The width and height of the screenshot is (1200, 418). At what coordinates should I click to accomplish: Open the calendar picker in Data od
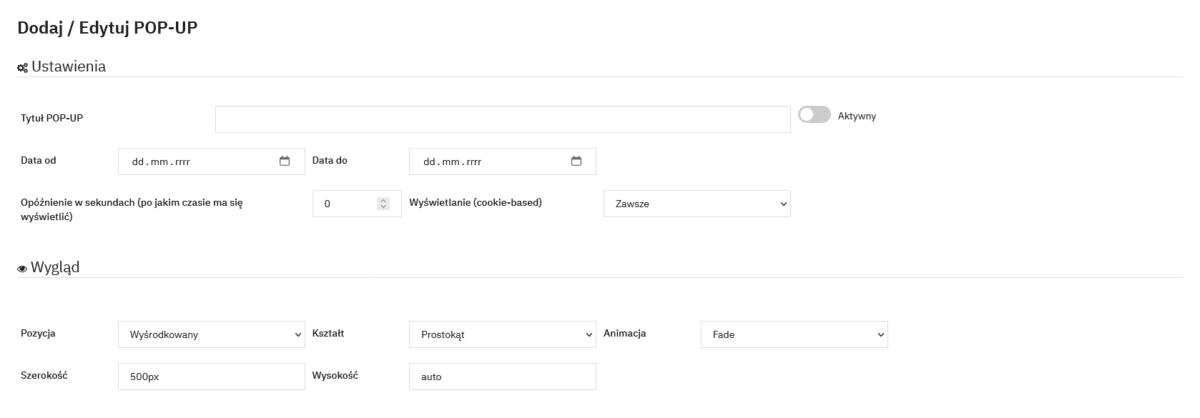click(x=284, y=161)
